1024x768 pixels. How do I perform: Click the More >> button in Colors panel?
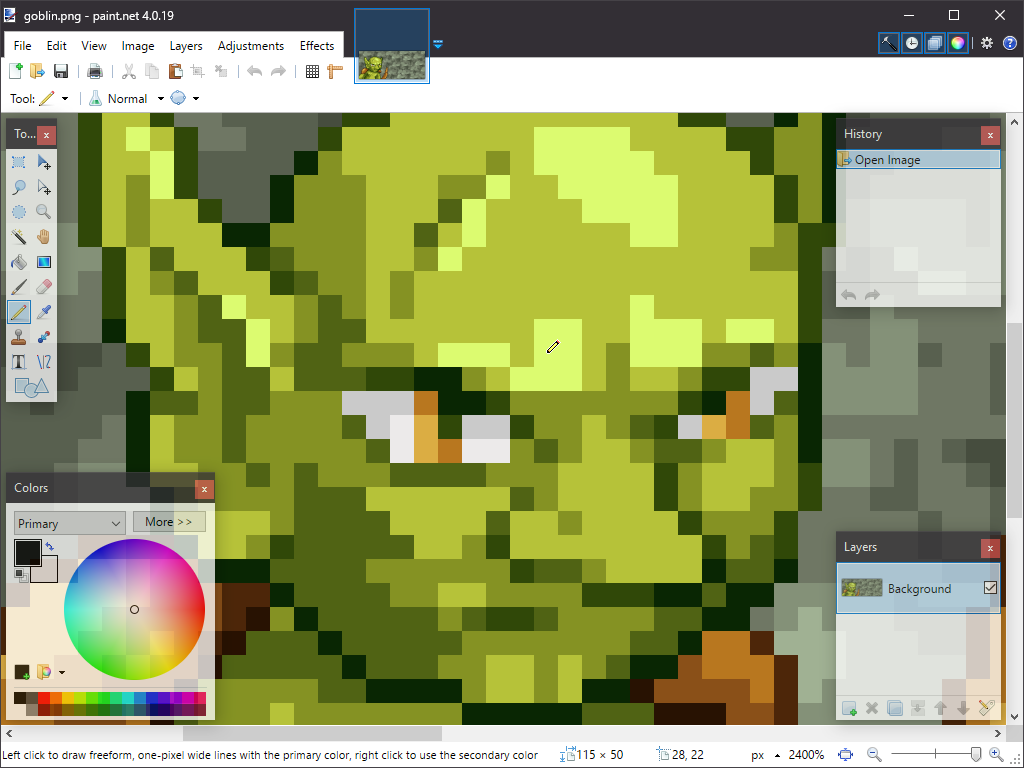click(x=169, y=521)
